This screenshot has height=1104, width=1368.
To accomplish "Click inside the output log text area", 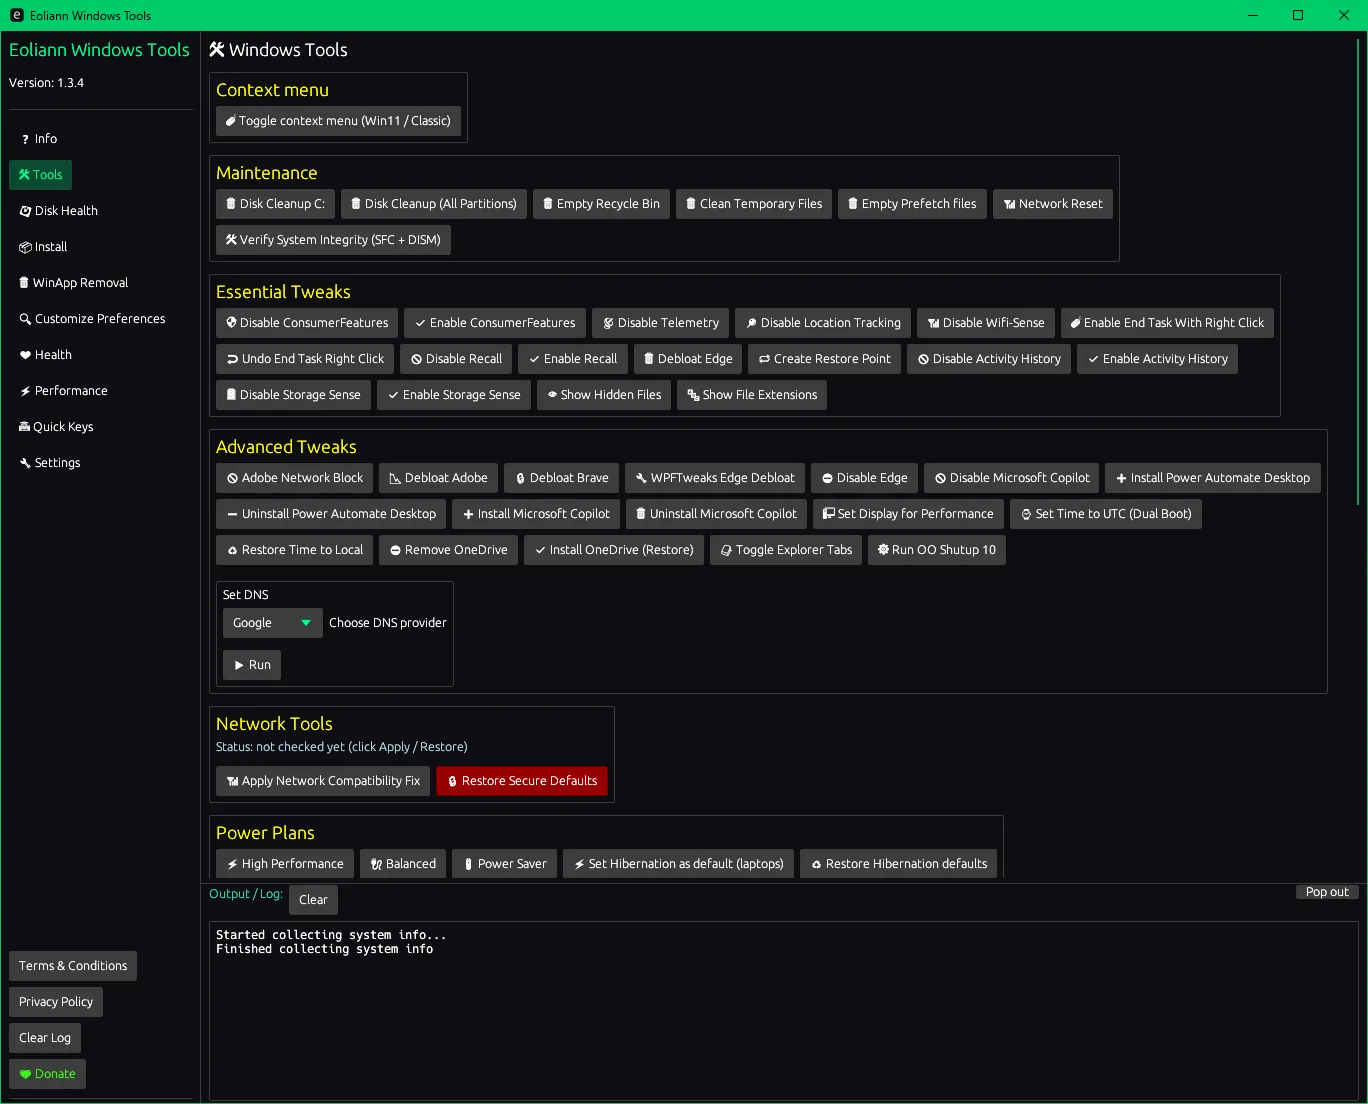I will tap(780, 1010).
